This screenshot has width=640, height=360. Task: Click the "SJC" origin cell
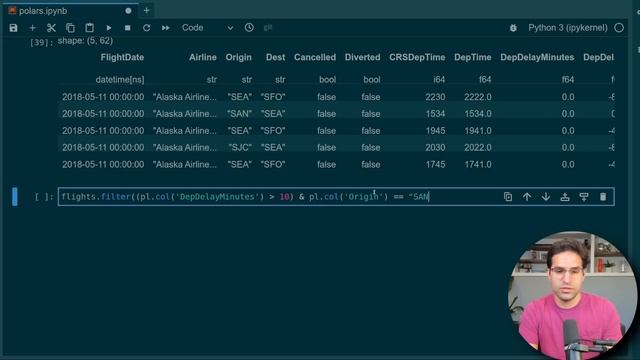click(x=240, y=147)
